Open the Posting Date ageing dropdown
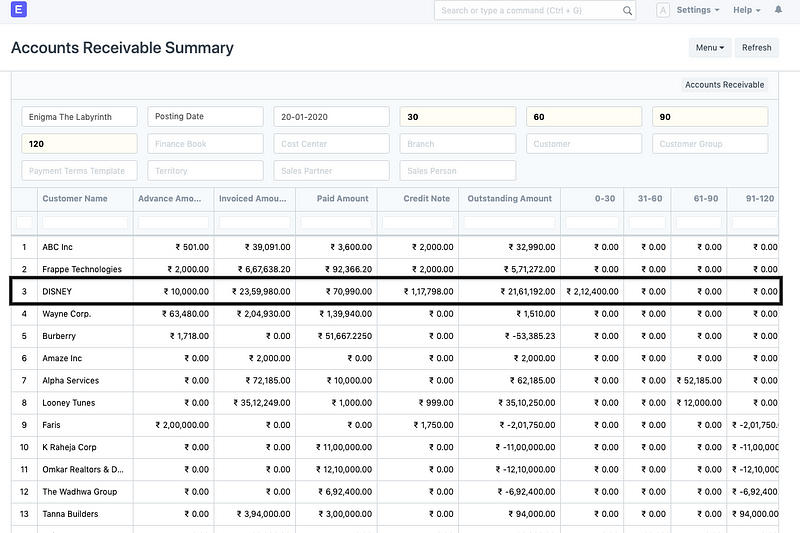800x533 pixels. click(x=205, y=117)
